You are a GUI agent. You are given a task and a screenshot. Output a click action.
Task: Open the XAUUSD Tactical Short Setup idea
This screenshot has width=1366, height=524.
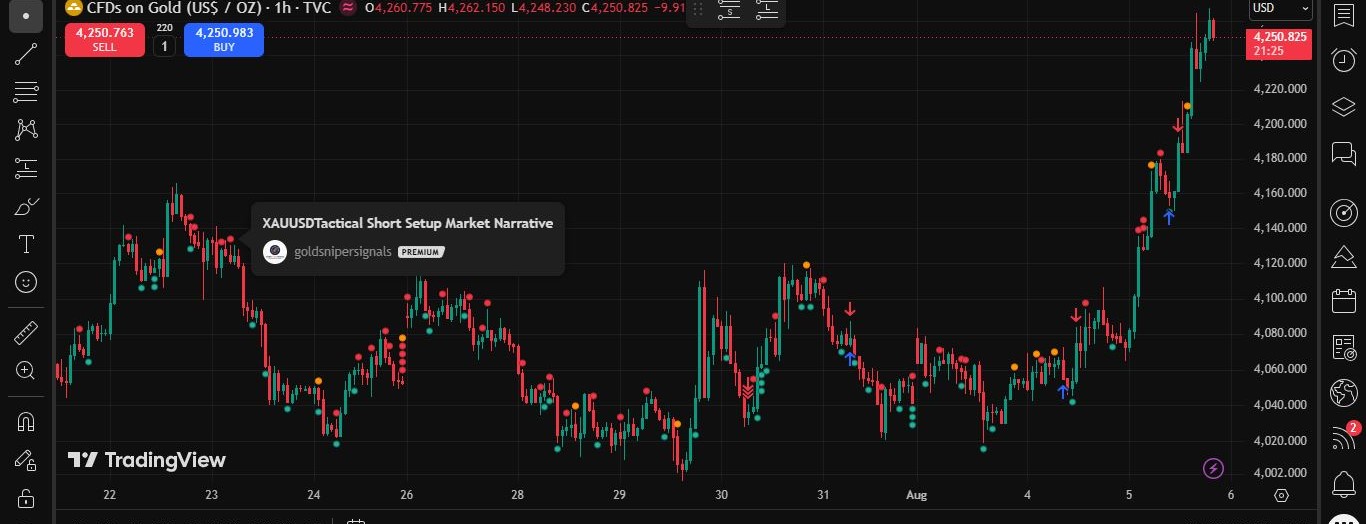[x=408, y=223]
